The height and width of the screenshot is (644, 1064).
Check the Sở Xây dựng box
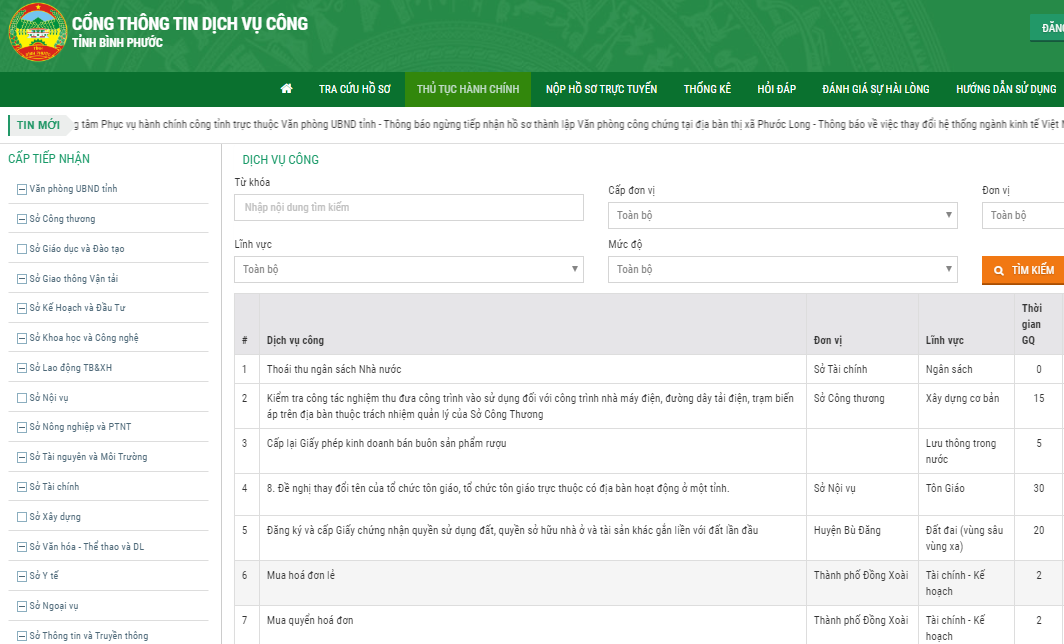coord(22,517)
